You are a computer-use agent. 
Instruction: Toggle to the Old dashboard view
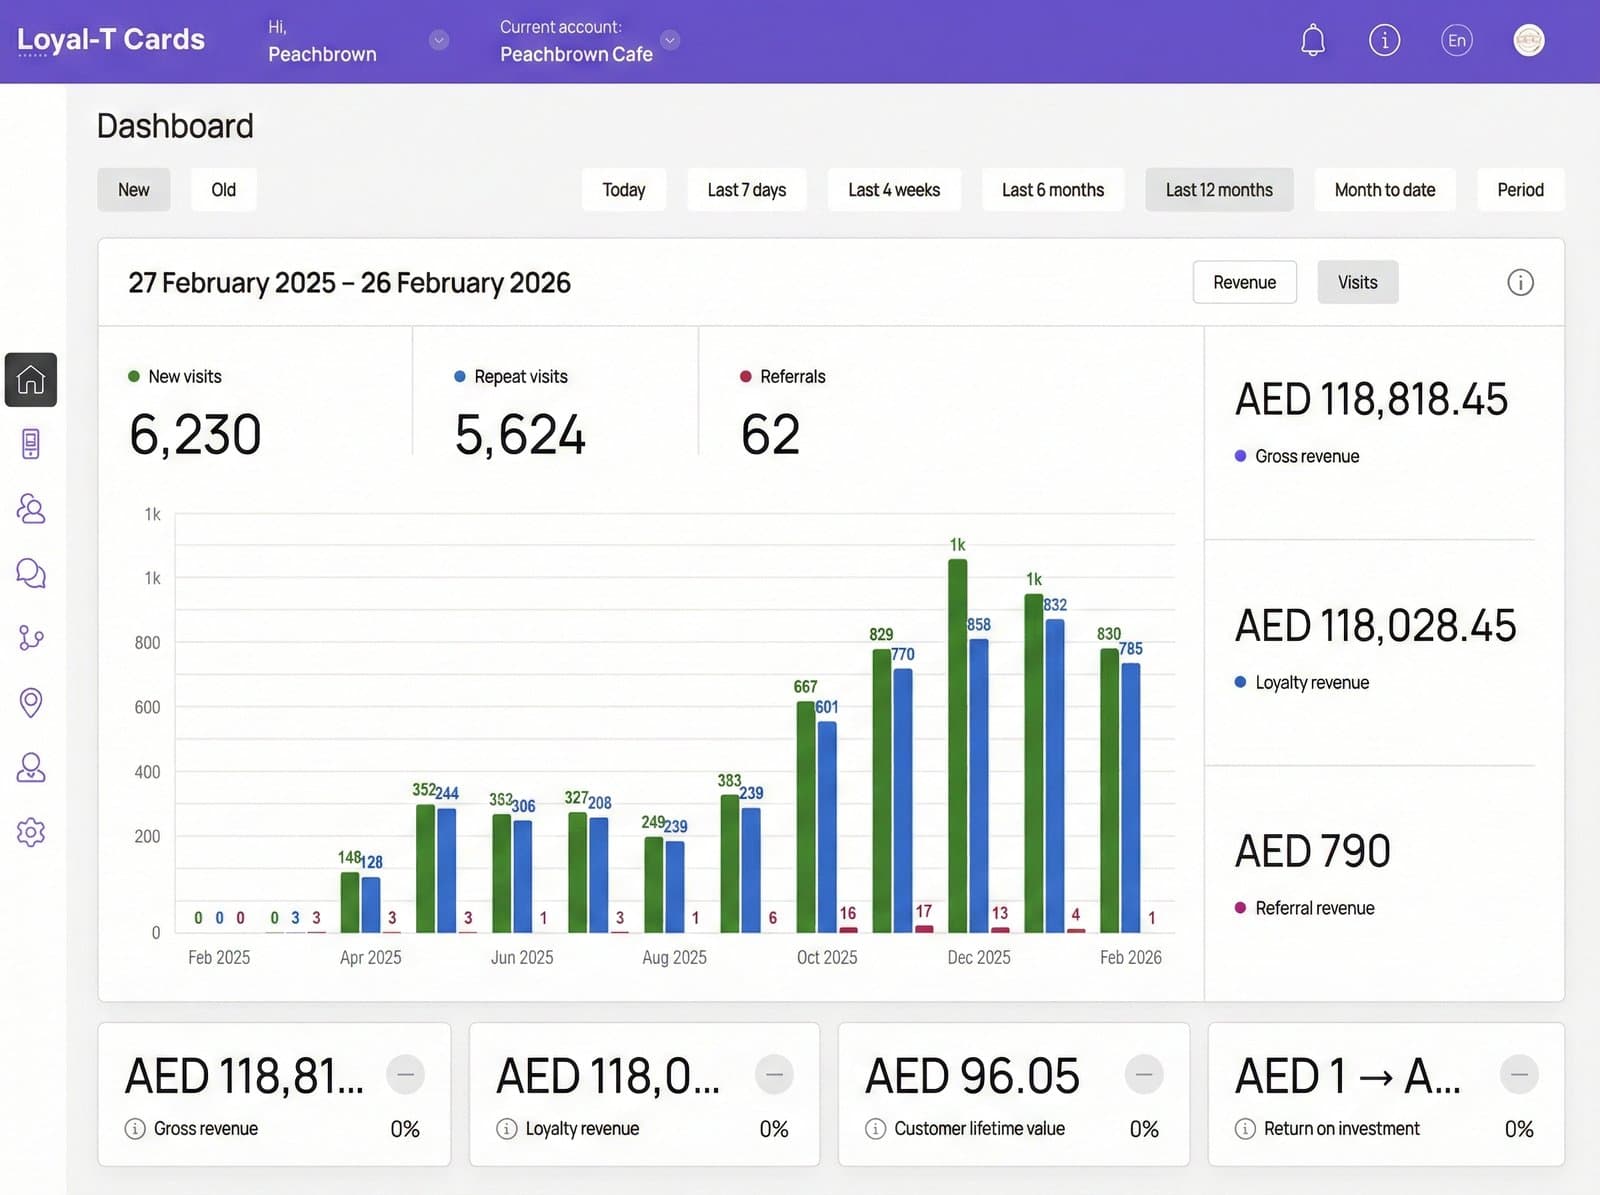tap(224, 190)
